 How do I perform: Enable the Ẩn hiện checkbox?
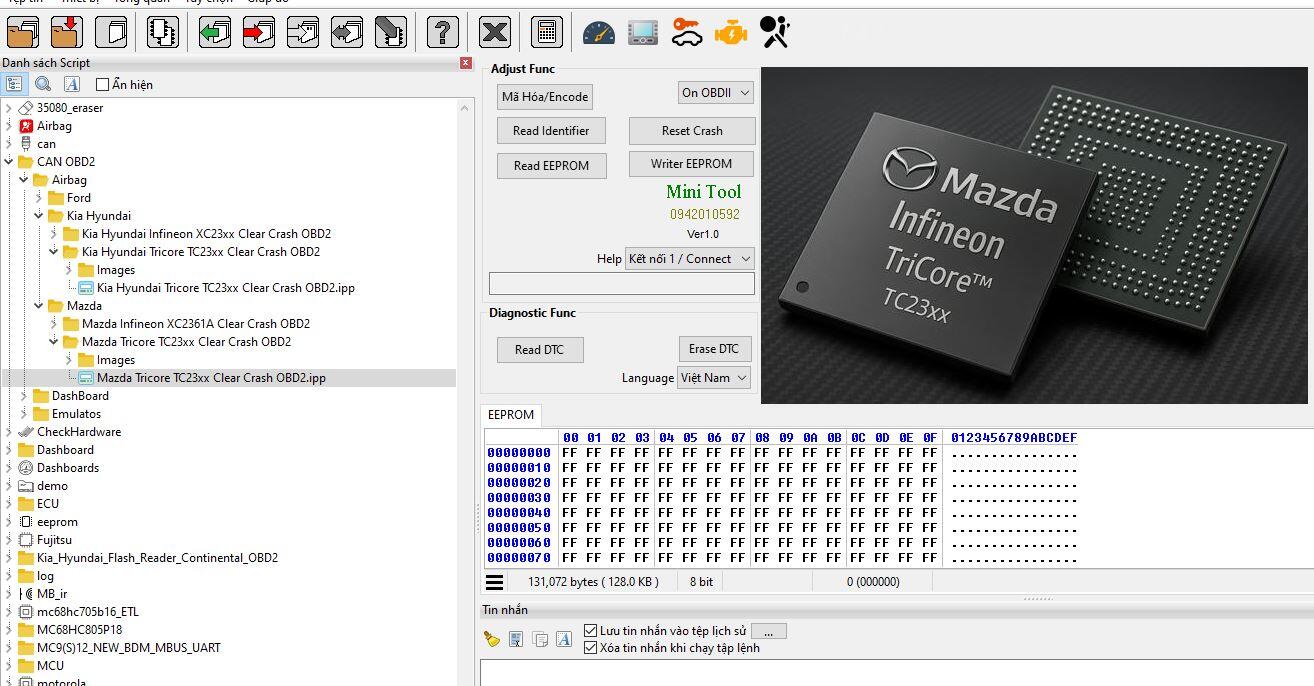click(x=102, y=85)
